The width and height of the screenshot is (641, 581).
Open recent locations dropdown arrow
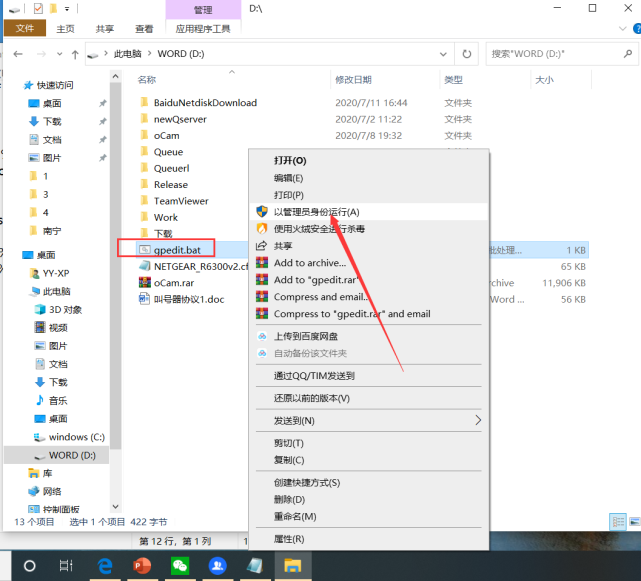click(x=60, y=54)
